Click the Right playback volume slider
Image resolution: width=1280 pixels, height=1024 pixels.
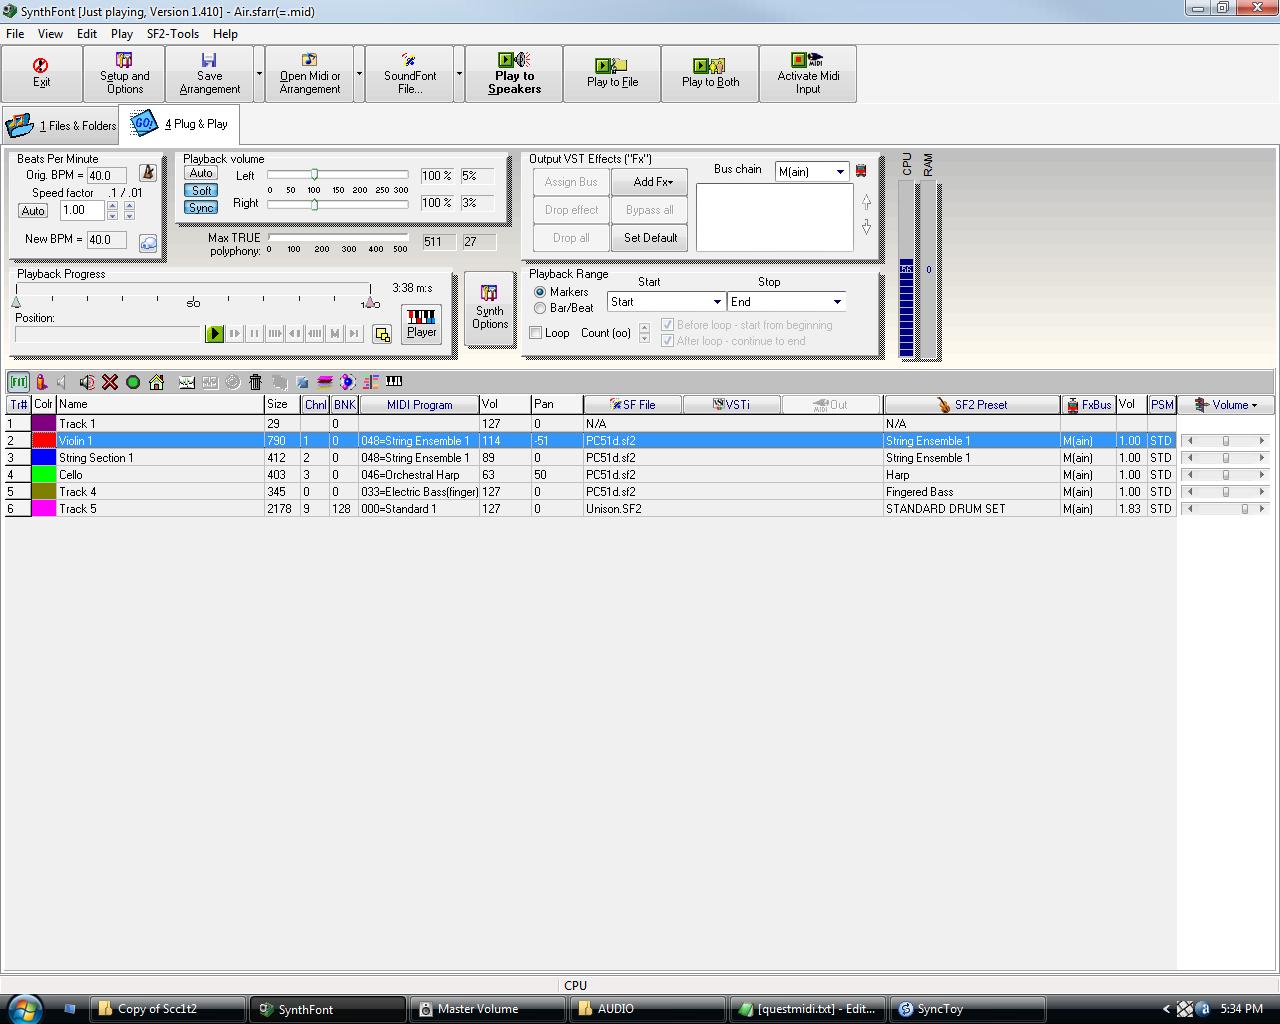click(x=338, y=204)
